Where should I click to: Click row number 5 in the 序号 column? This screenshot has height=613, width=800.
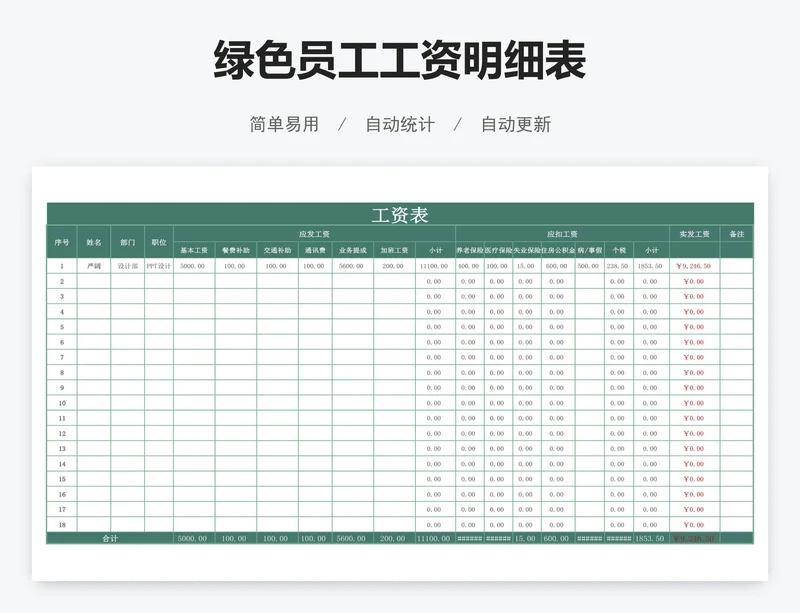tap(62, 327)
